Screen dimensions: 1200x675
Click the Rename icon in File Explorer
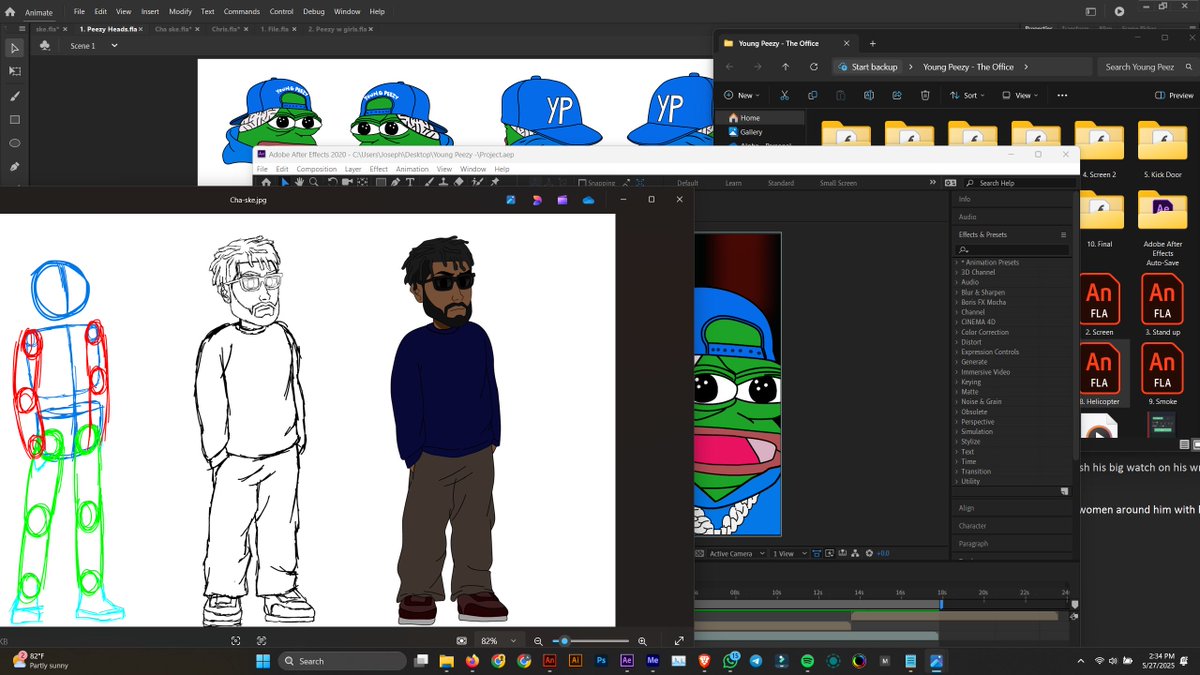point(869,95)
